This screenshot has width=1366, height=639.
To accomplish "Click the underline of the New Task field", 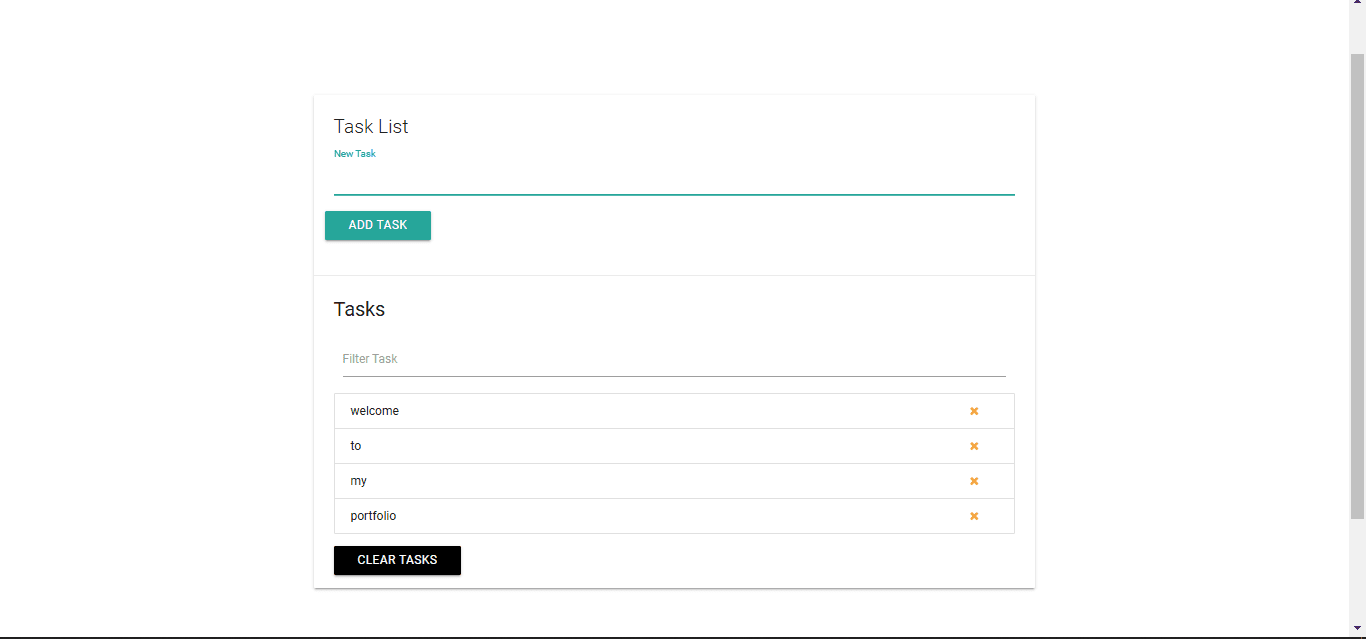I will (674, 194).
